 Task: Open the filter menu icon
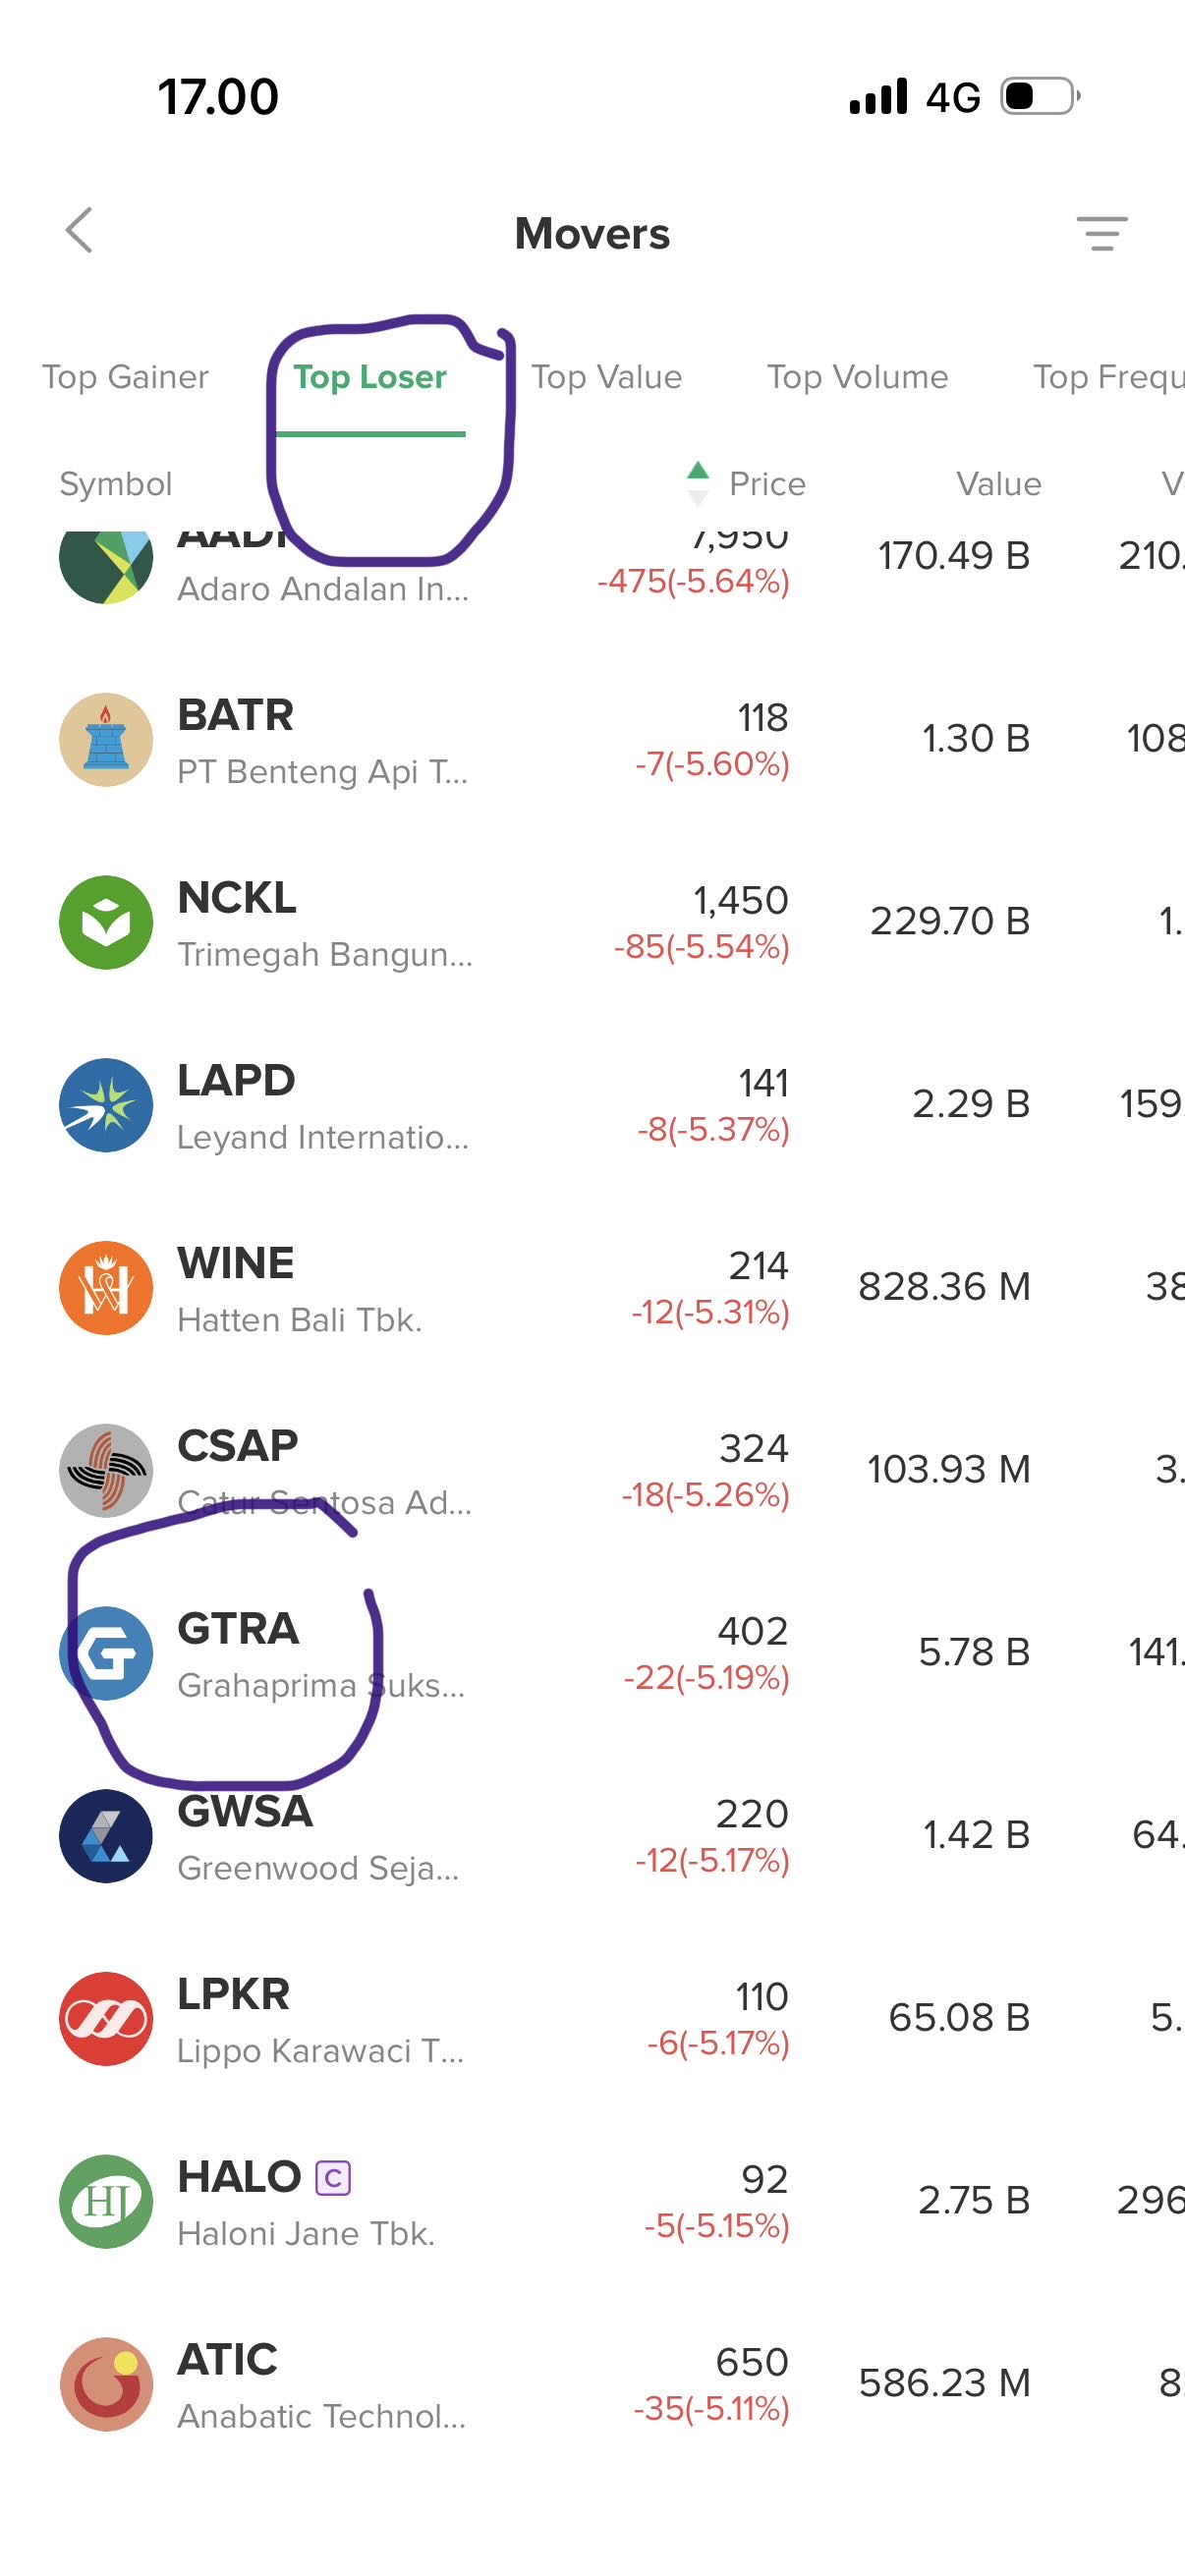[1101, 233]
